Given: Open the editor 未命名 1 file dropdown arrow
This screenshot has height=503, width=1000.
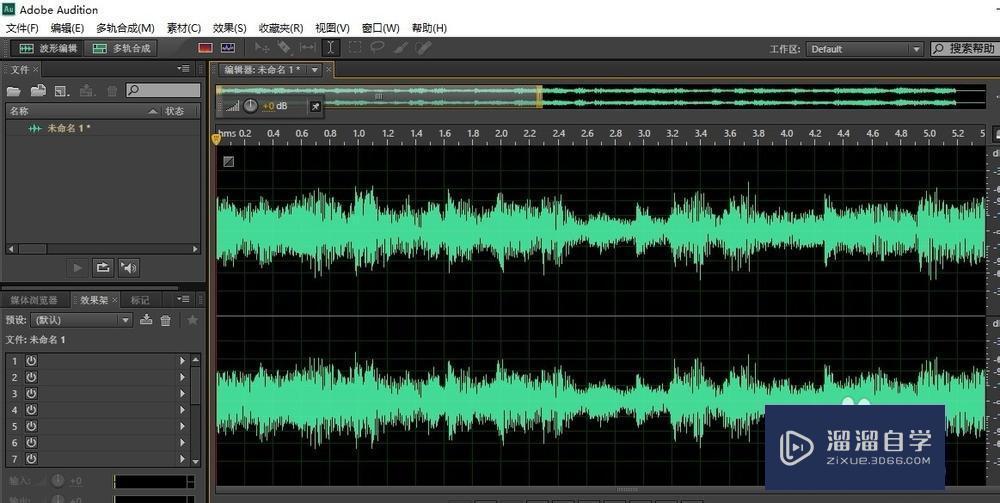Looking at the screenshot, I should tap(314, 70).
